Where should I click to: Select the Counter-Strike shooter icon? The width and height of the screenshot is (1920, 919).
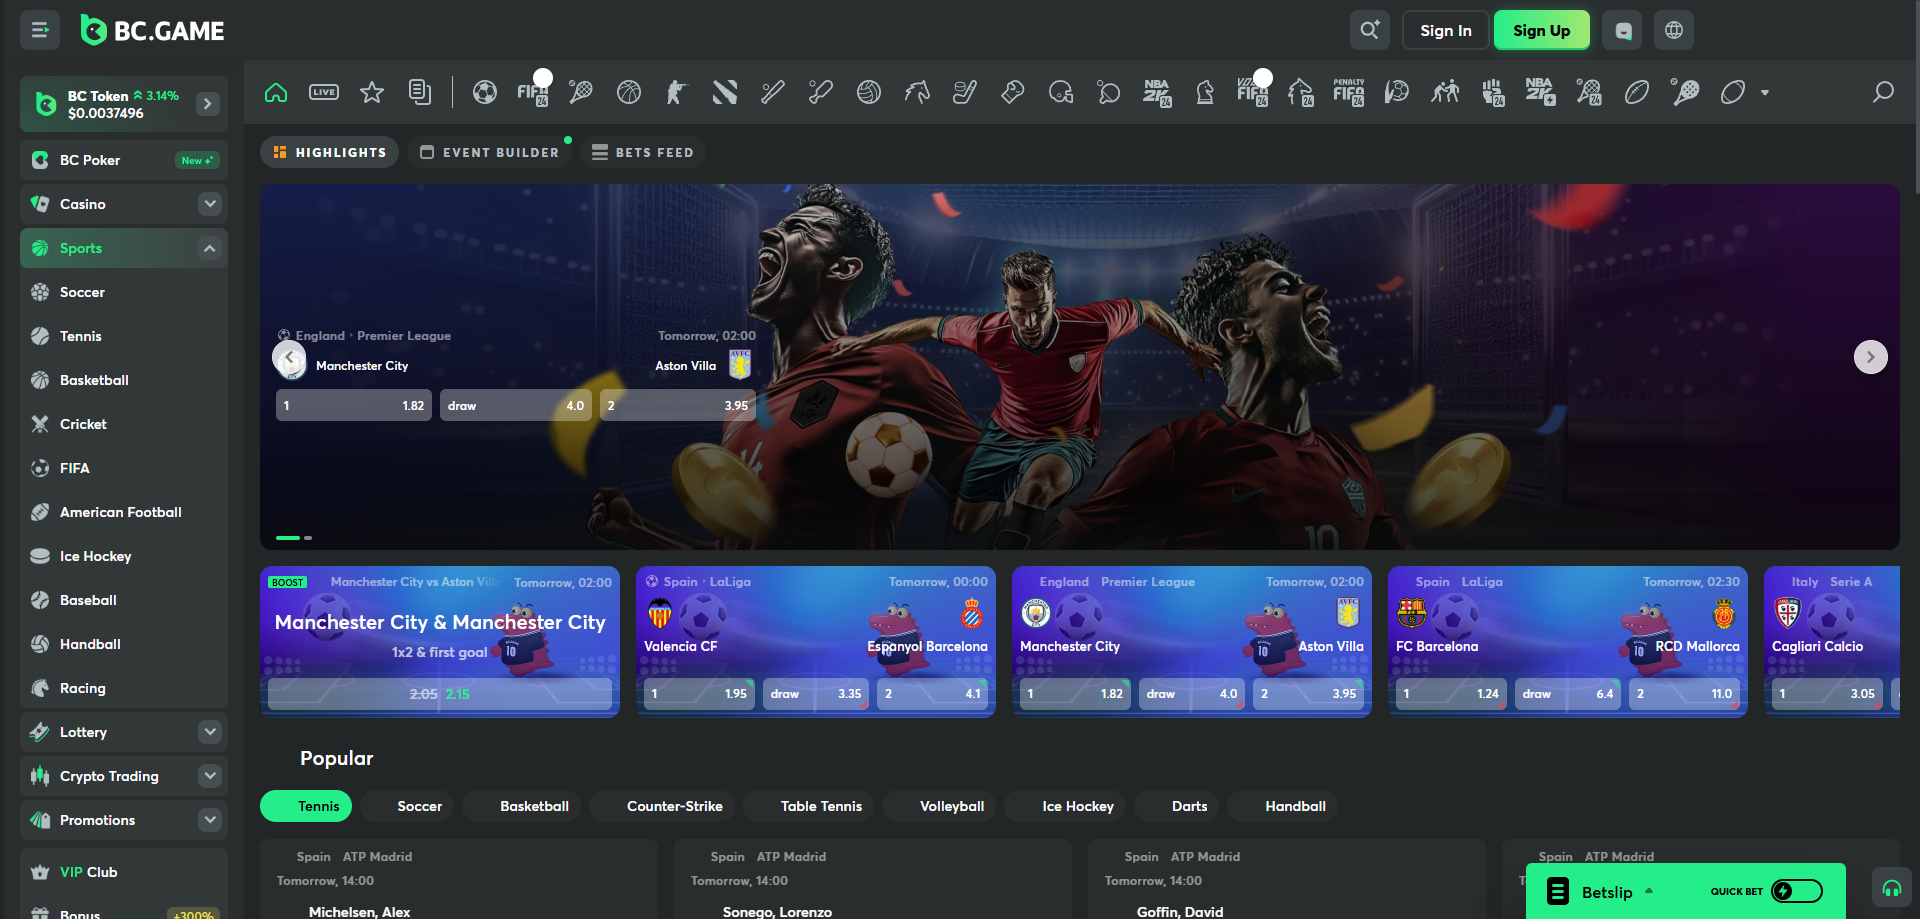(676, 92)
